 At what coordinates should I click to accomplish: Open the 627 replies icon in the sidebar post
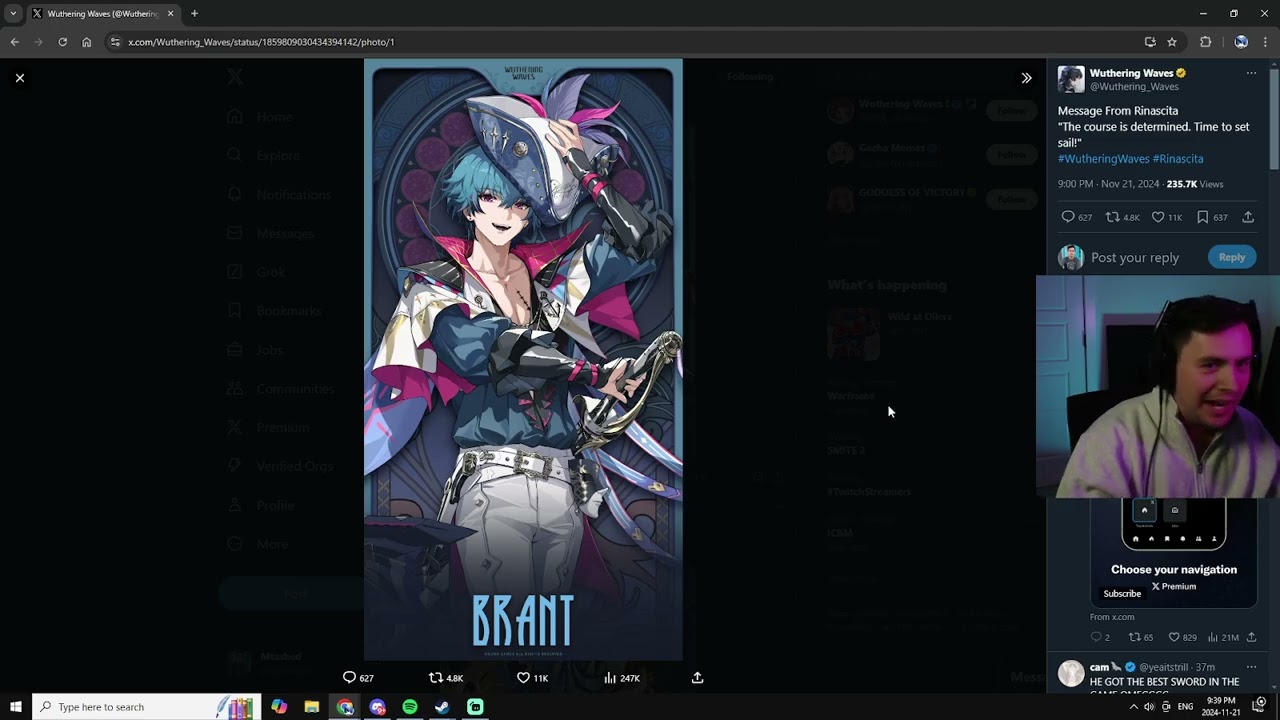(1077, 217)
